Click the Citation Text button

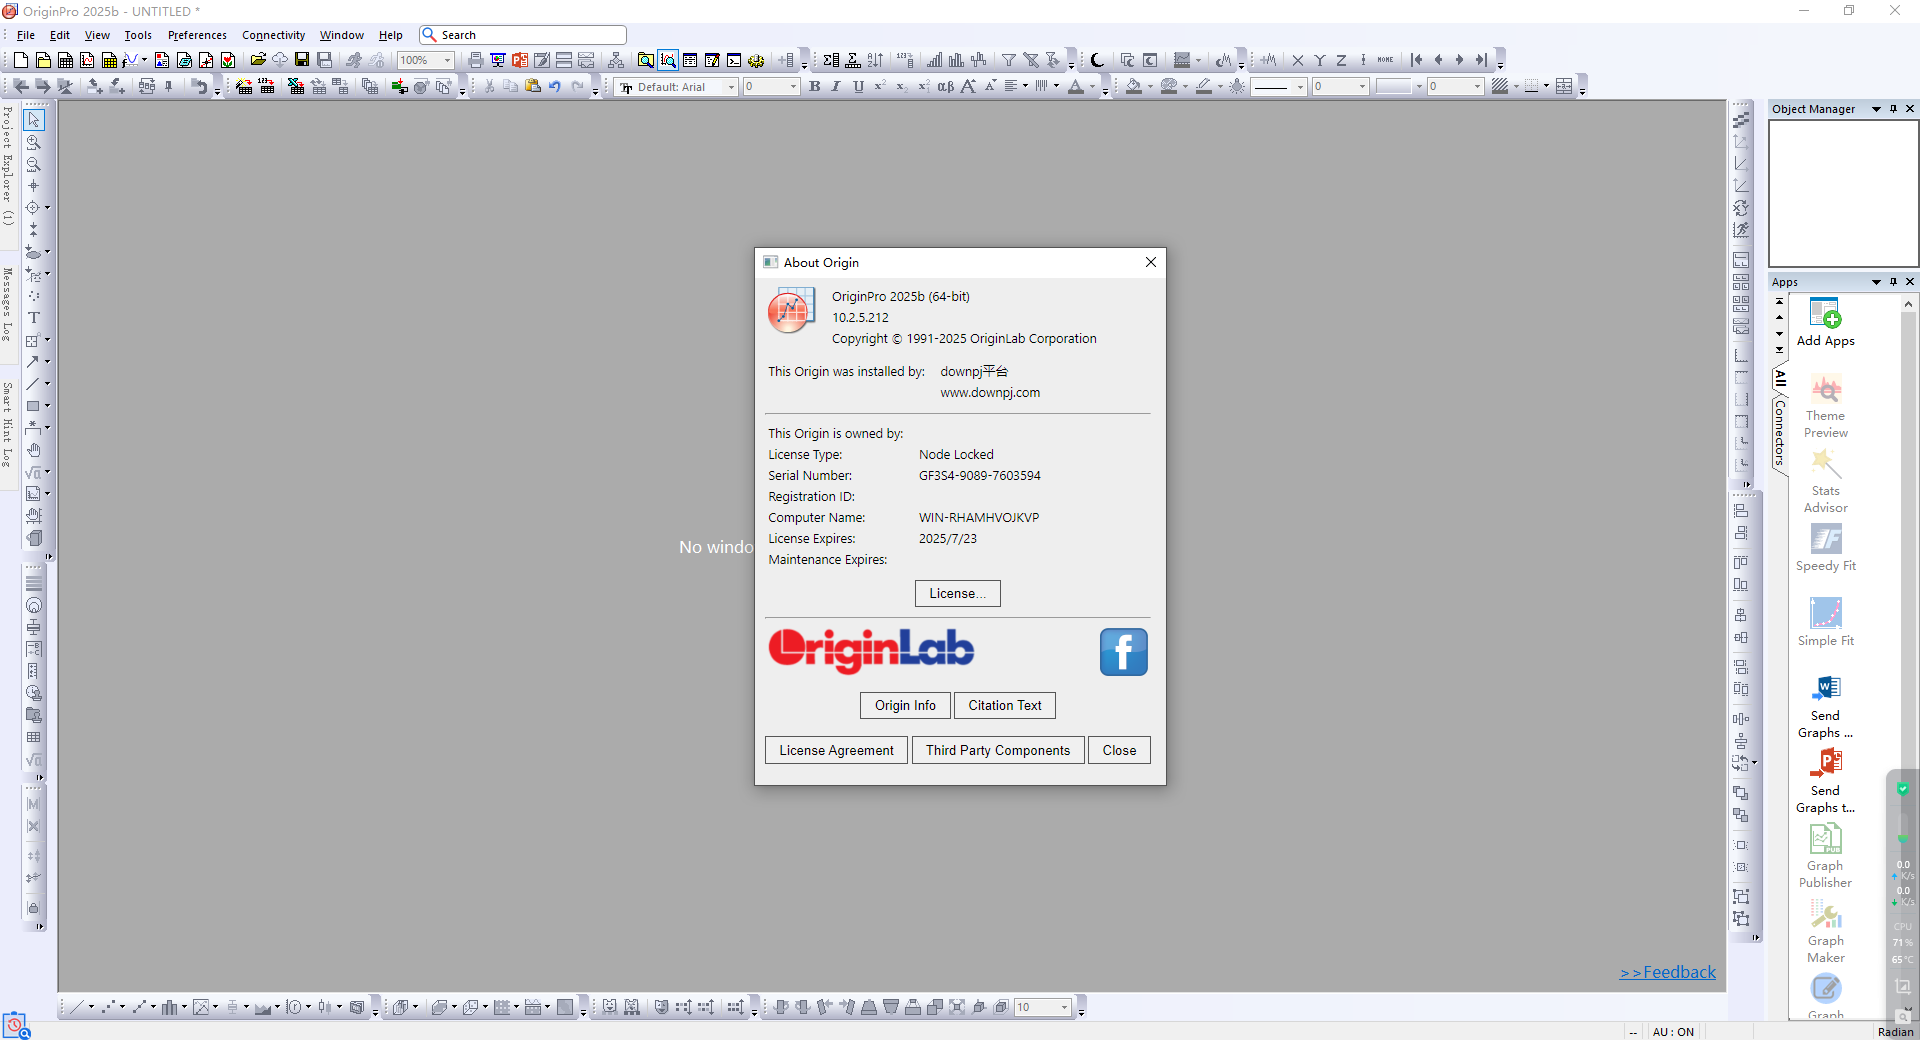(1004, 705)
